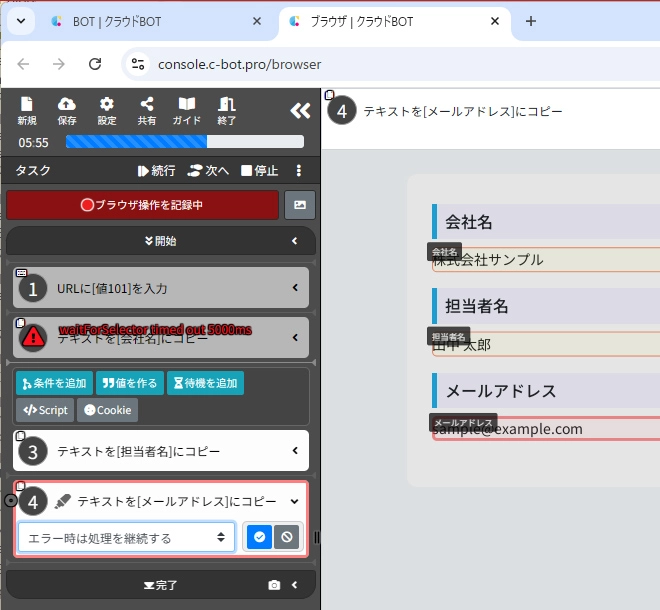Expand step 3 テキストを[担当者名]にコピー chevron

(x=295, y=451)
